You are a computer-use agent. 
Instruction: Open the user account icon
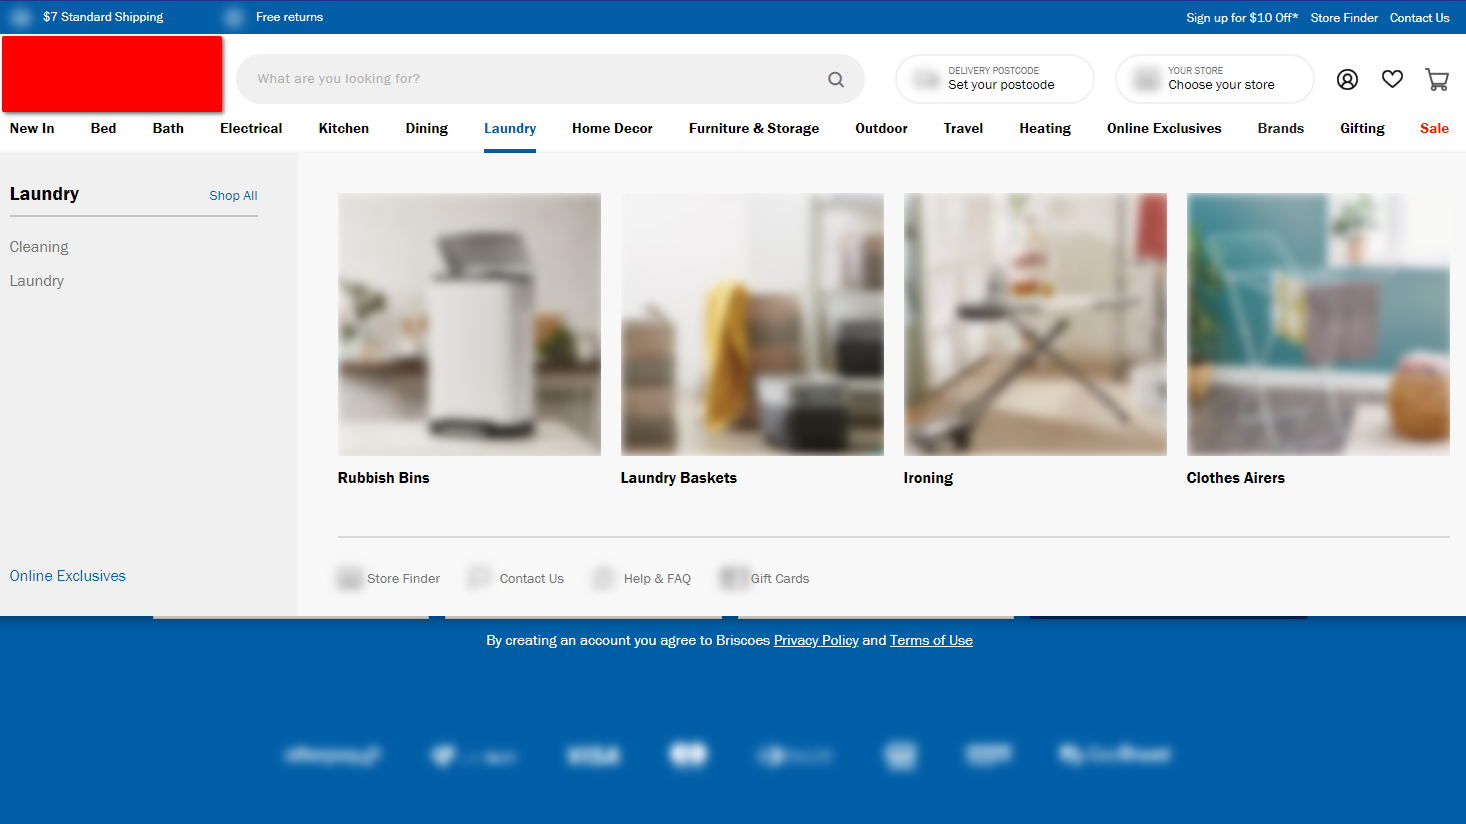1347,79
